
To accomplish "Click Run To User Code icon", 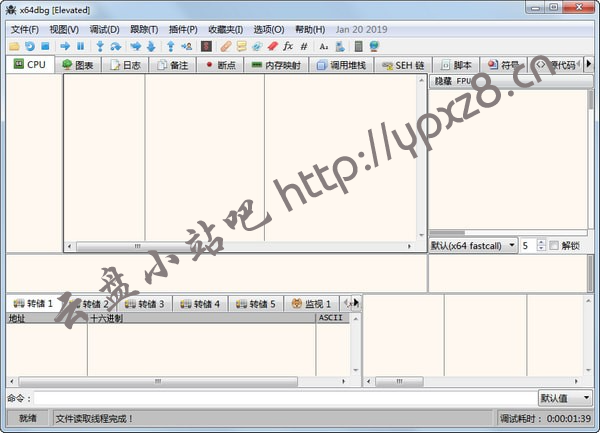I will pos(186,47).
